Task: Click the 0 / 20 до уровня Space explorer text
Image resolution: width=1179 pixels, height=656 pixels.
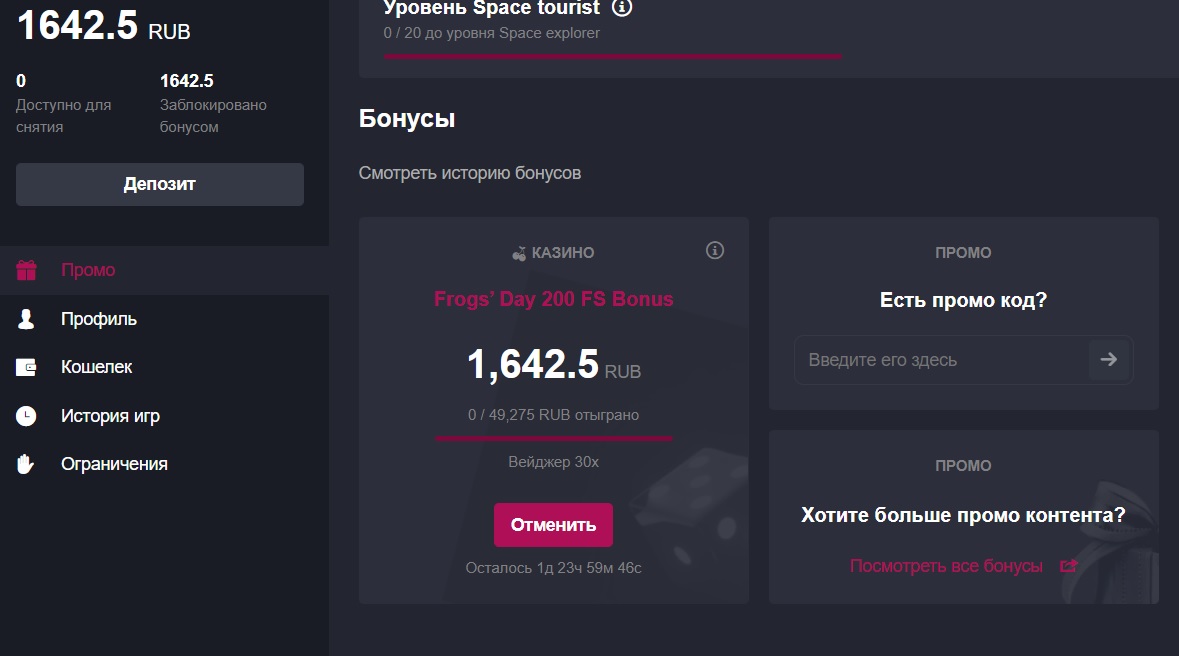Action: tap(492, 33)
